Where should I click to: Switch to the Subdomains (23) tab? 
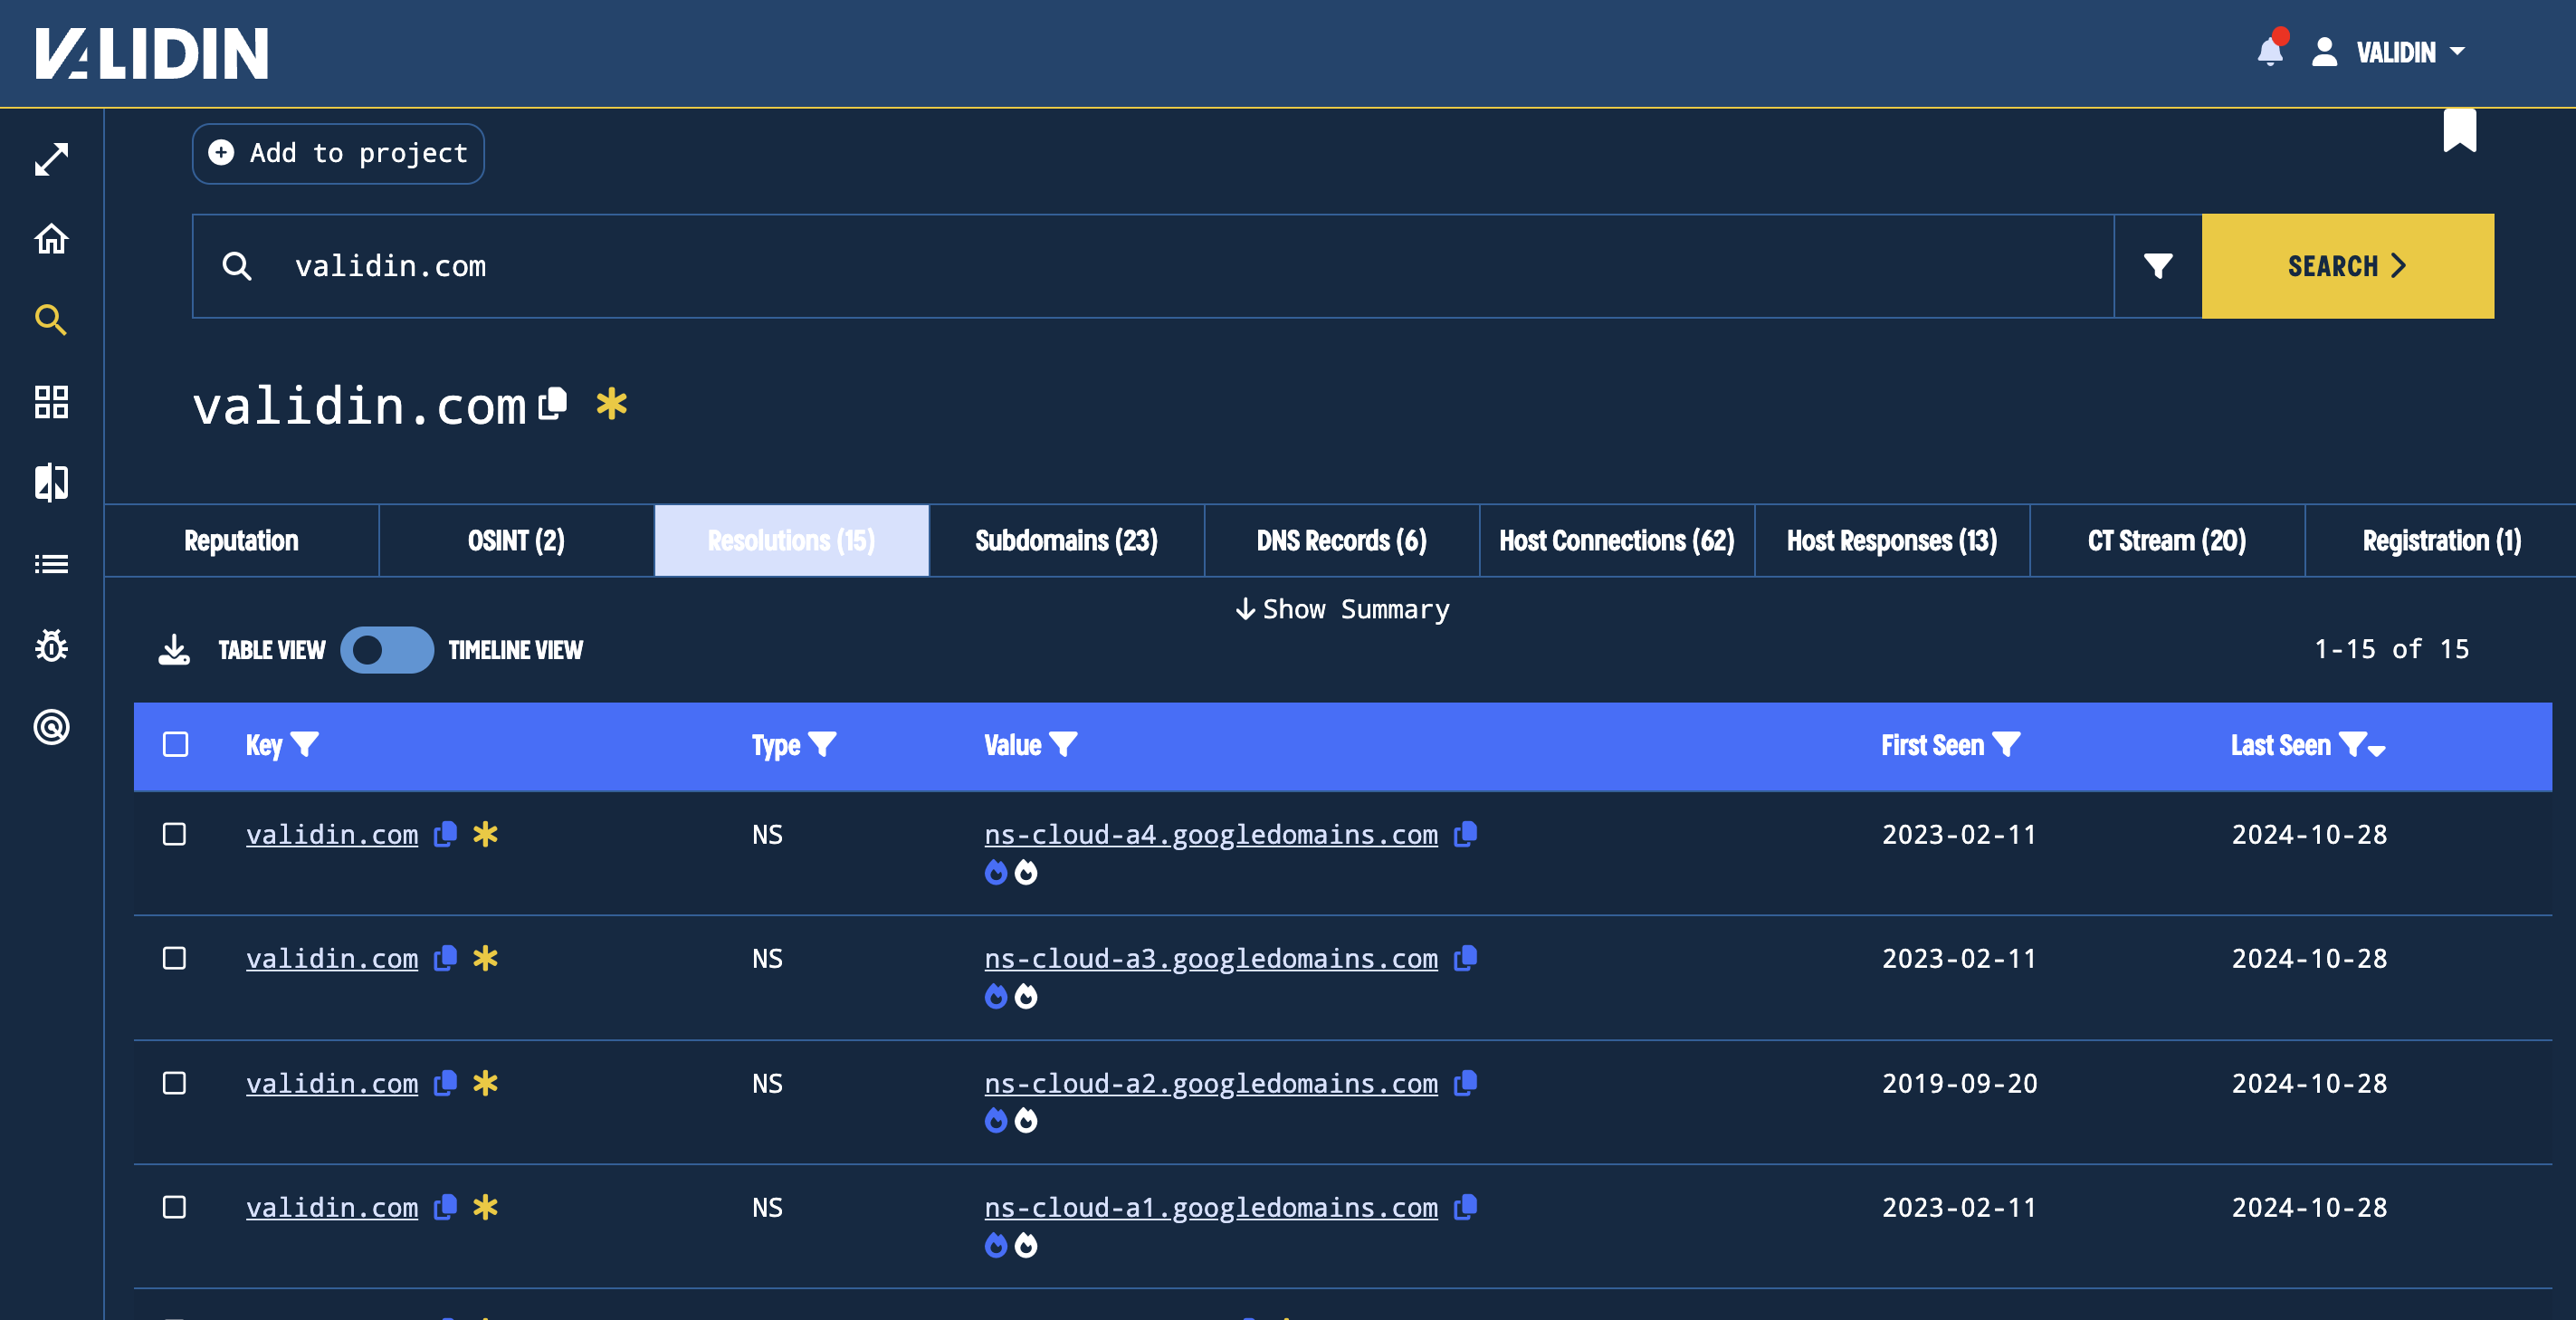pos(1066,540)
